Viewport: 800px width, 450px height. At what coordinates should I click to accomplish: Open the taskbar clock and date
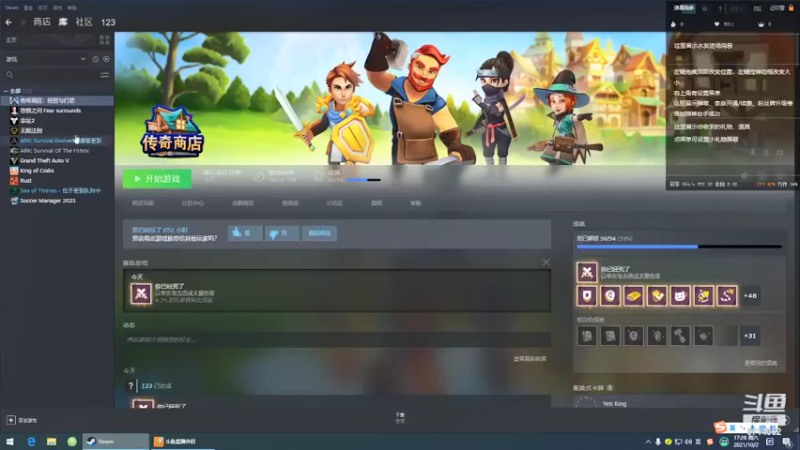click(x=746, y=441)
